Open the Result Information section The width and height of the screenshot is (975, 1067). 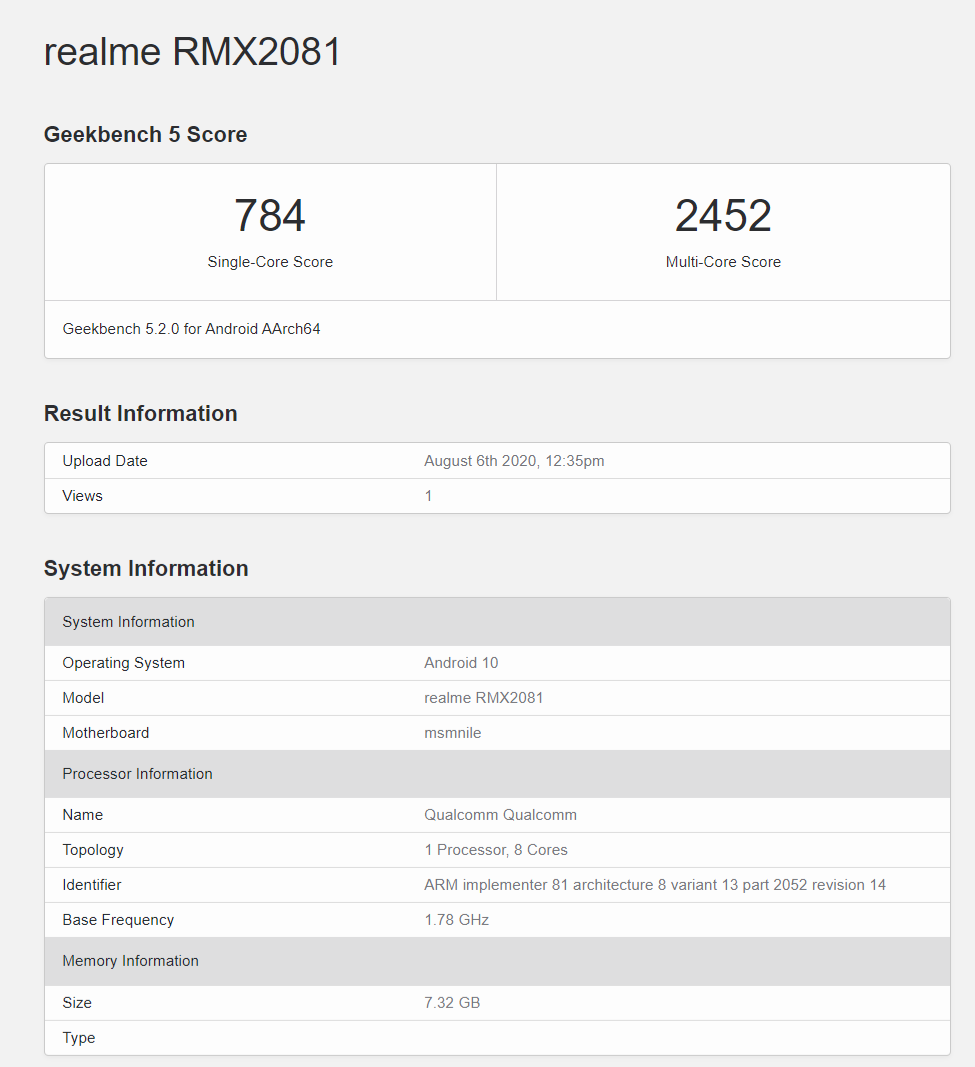click(x=140, y=413)
